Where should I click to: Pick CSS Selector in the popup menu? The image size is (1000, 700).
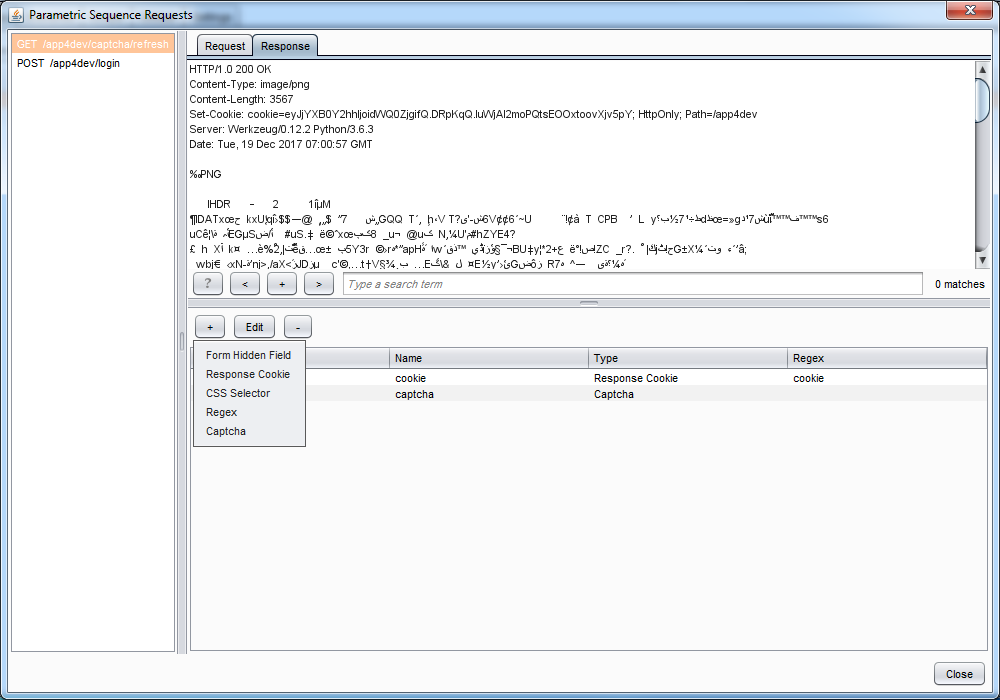[249, 393]
